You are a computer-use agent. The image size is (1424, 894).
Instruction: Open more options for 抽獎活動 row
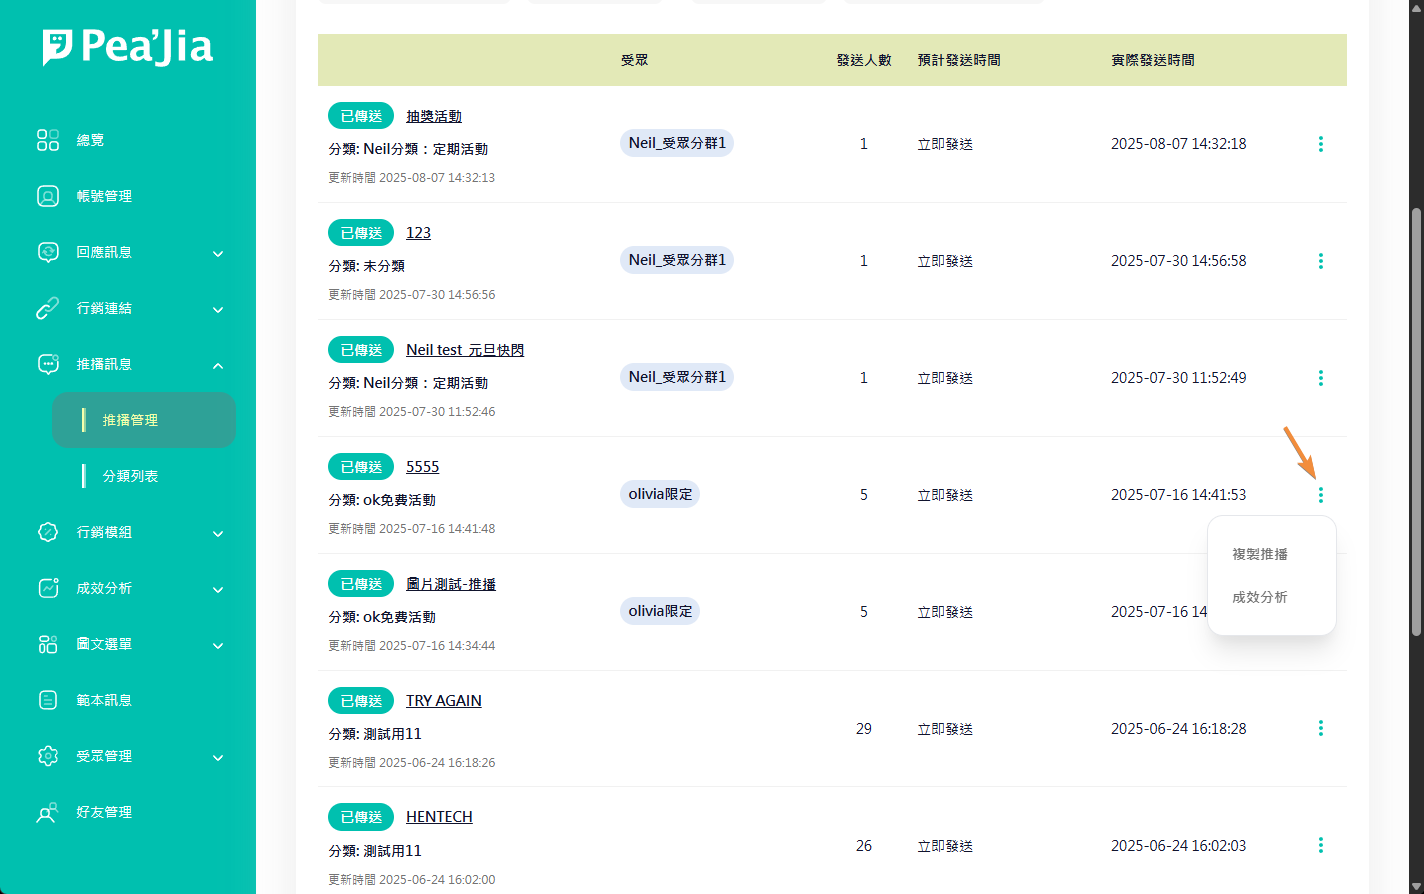[x=1320, y=144]
